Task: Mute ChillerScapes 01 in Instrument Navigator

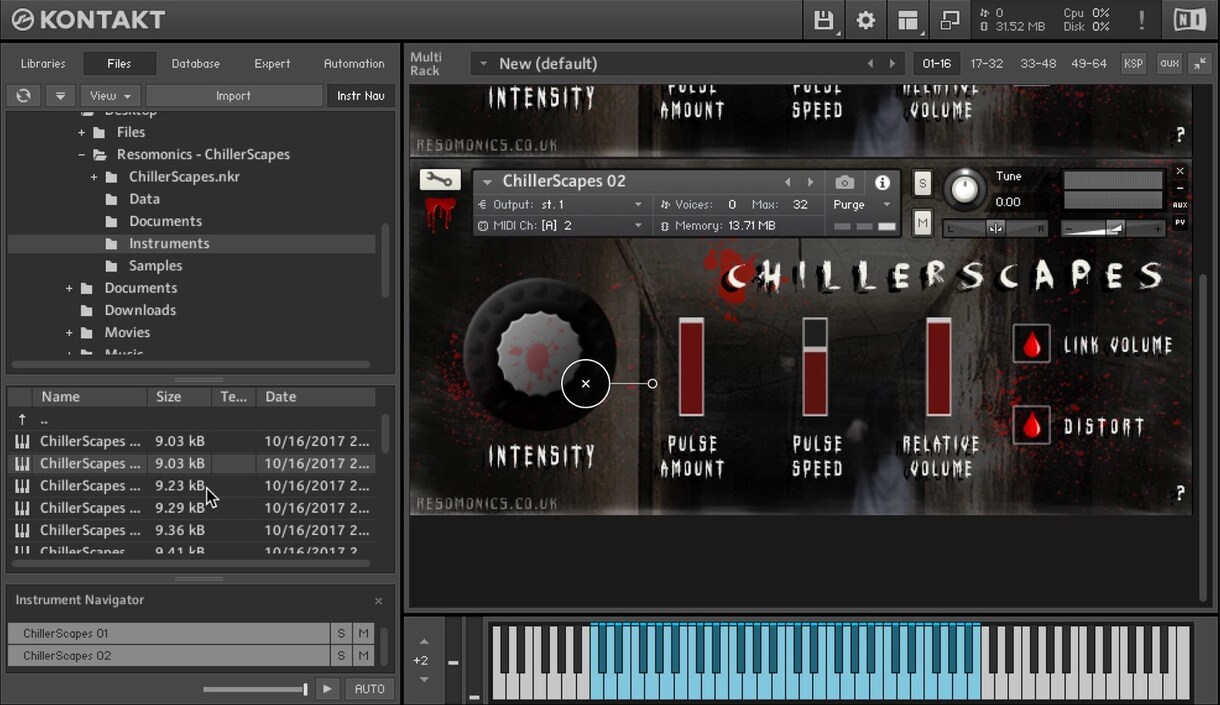Action: tap(364, 633)
